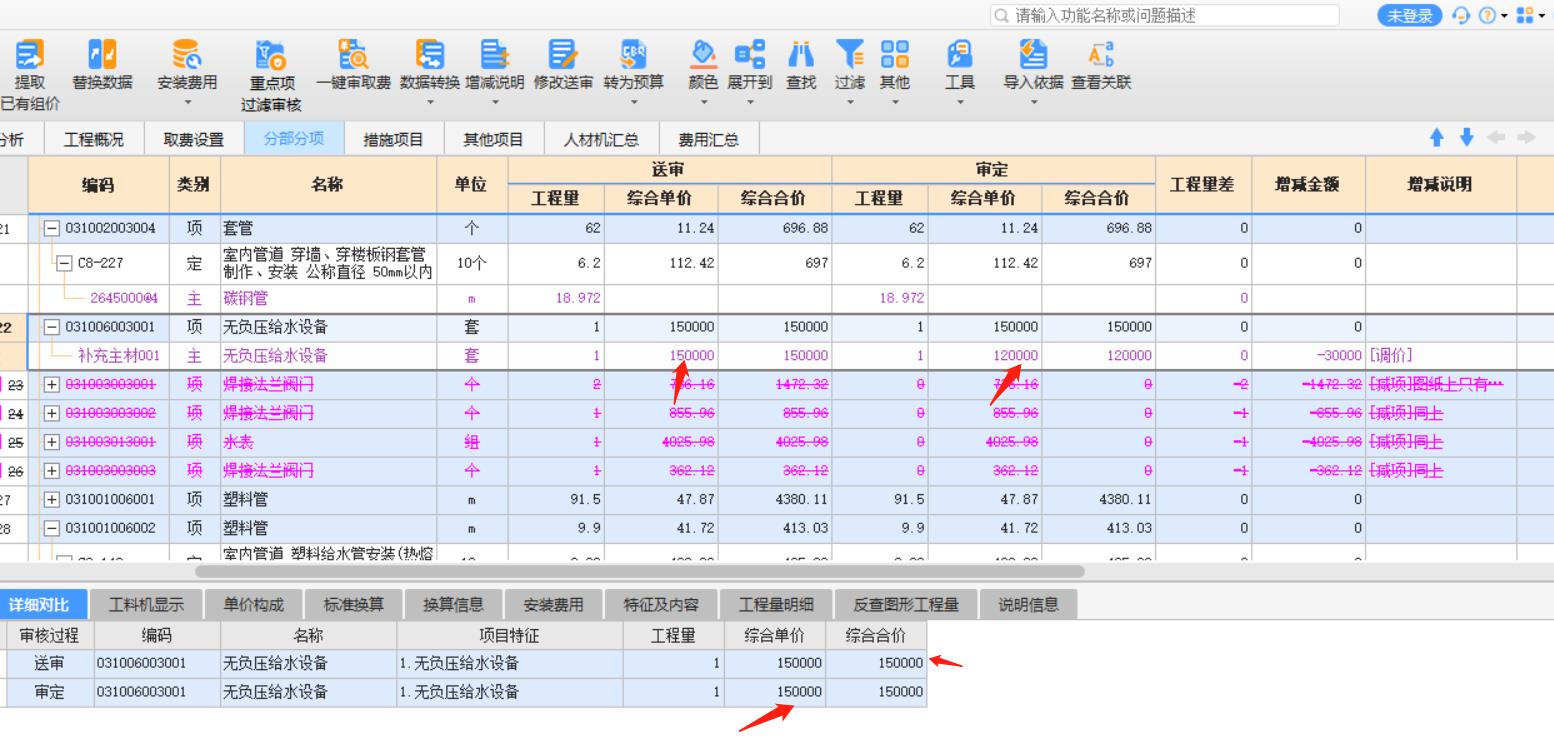This screenshot has width=1554, height=751.
Task: Expand the 031003003002 焊接法兰阀门 row
Action: [53, 414]
